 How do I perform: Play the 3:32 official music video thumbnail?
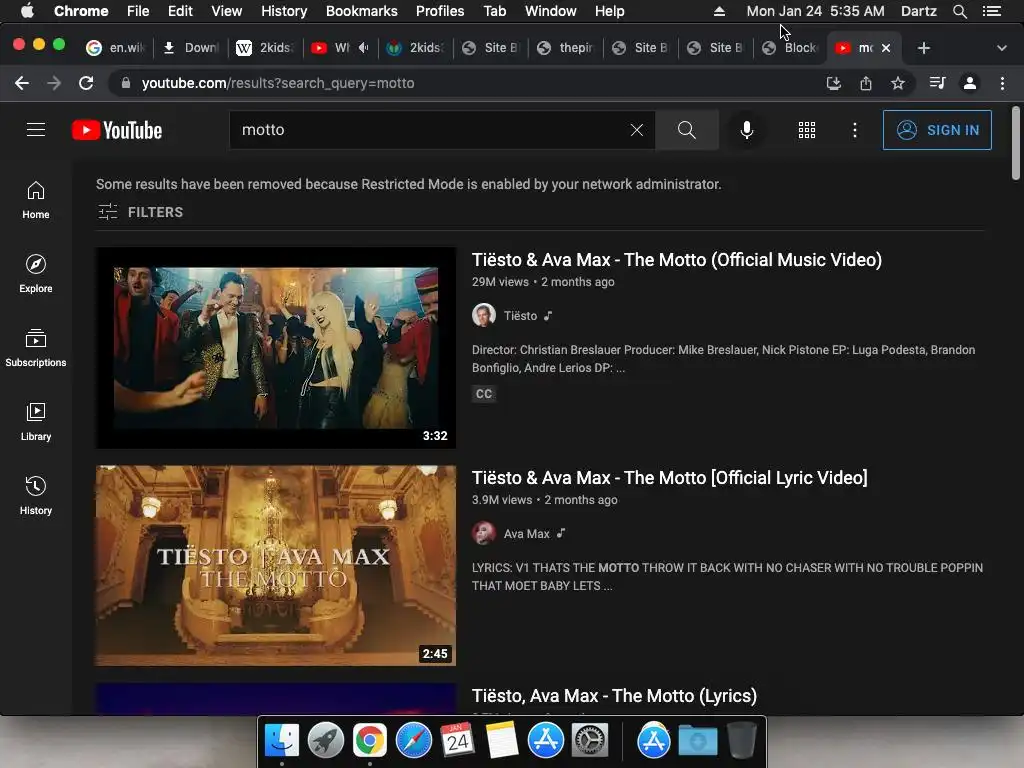pyautogui.click(x=276, y=347)
